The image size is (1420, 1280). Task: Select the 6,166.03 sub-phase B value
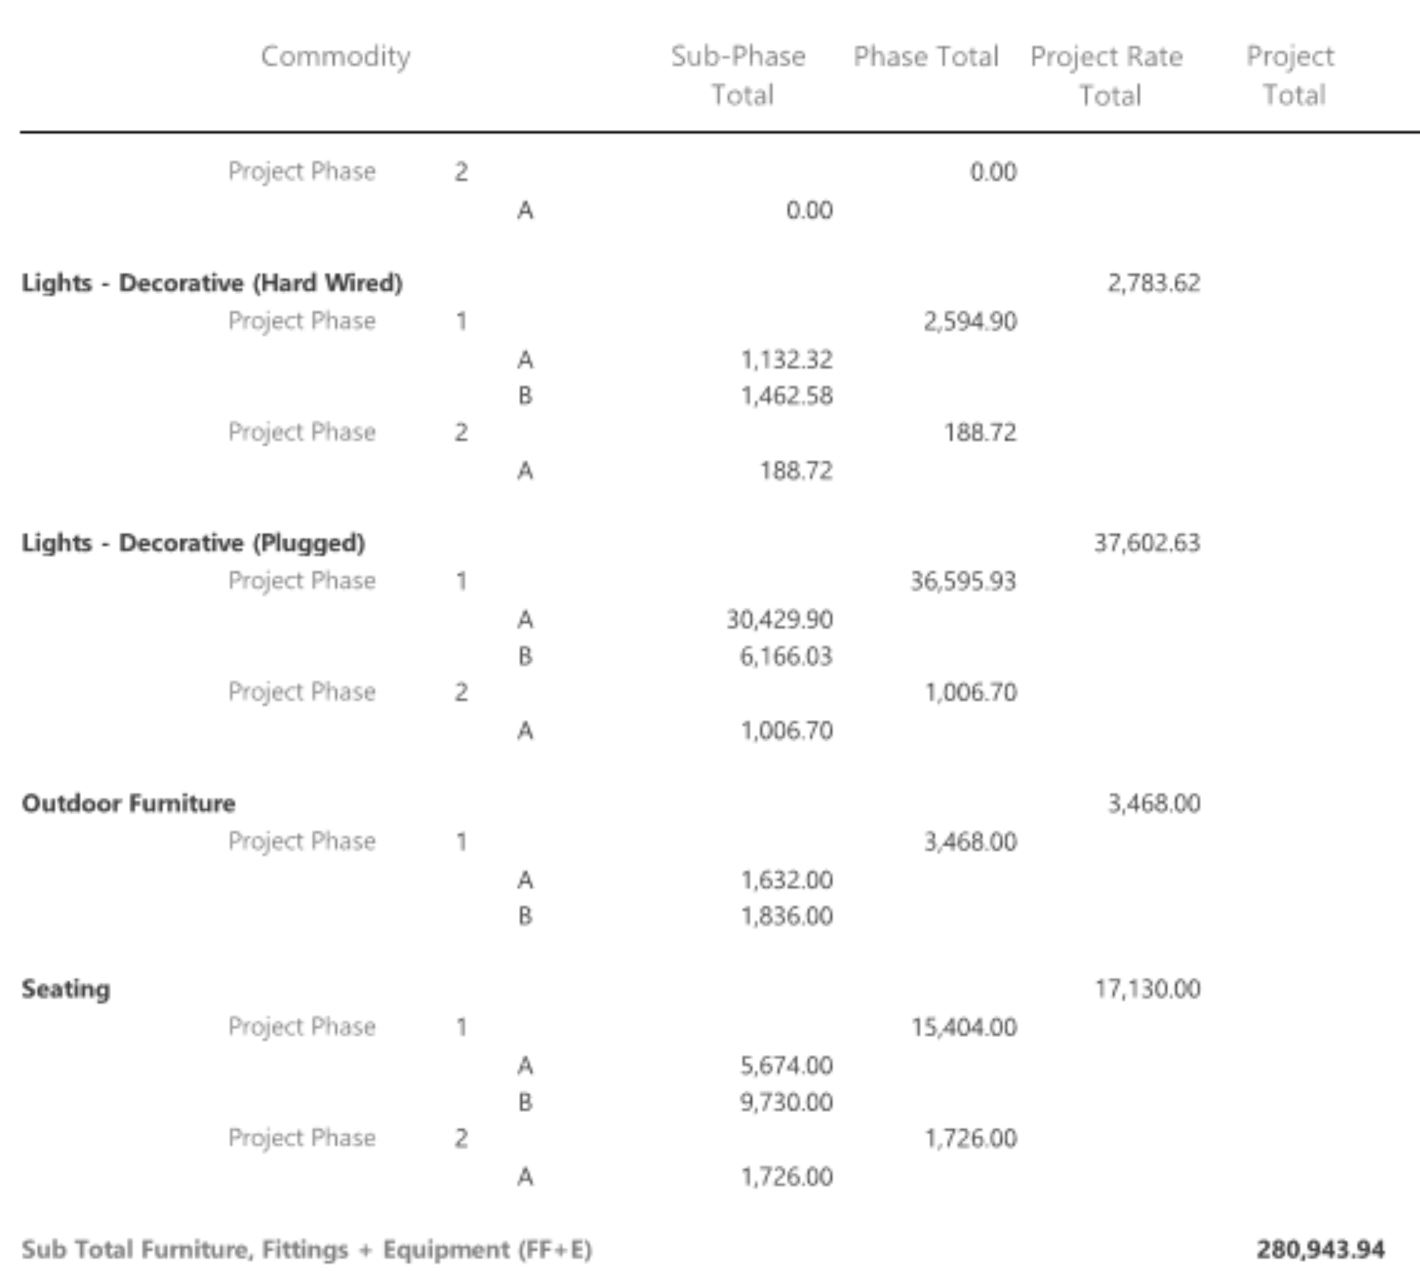pos(786,656)
